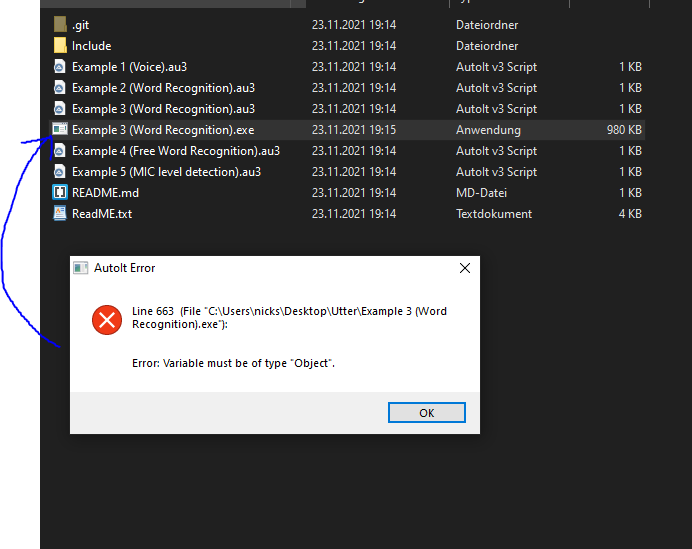
Task: Click the README.md filename
Action: tap(105, 193)
